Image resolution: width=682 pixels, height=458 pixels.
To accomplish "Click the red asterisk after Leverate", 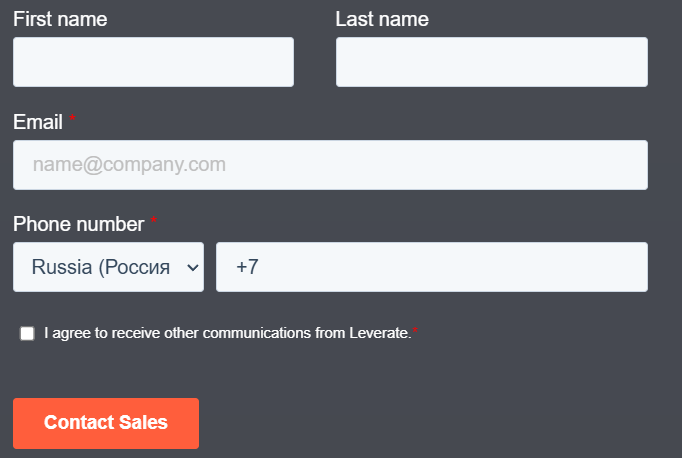I will (x=416, y=331).
